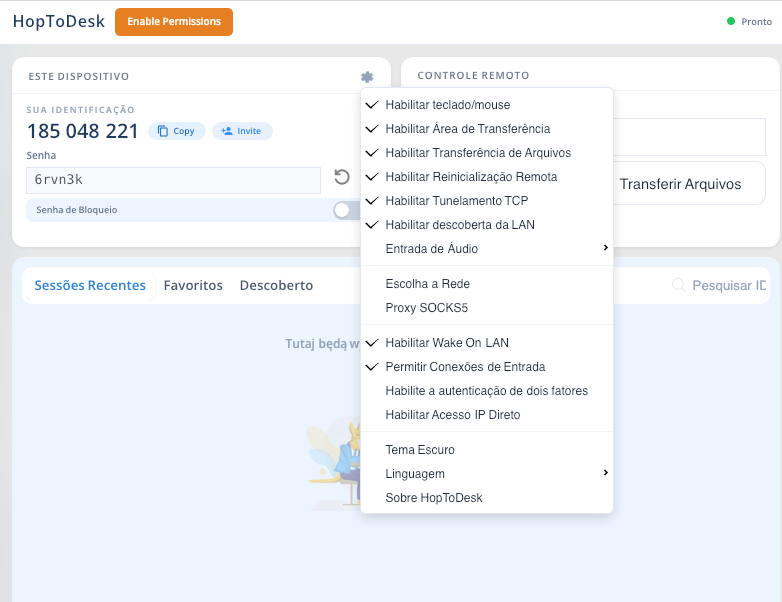This screenshot has width=782, height=602.
Task: Toggle Permitir Conexões de Entrada
Action: 487,367
